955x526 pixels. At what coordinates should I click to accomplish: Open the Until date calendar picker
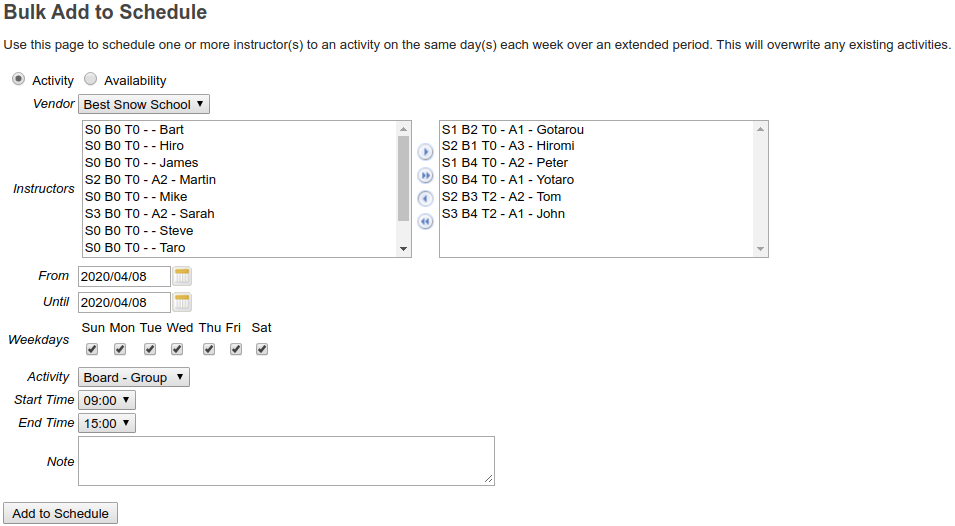(183, 302)
